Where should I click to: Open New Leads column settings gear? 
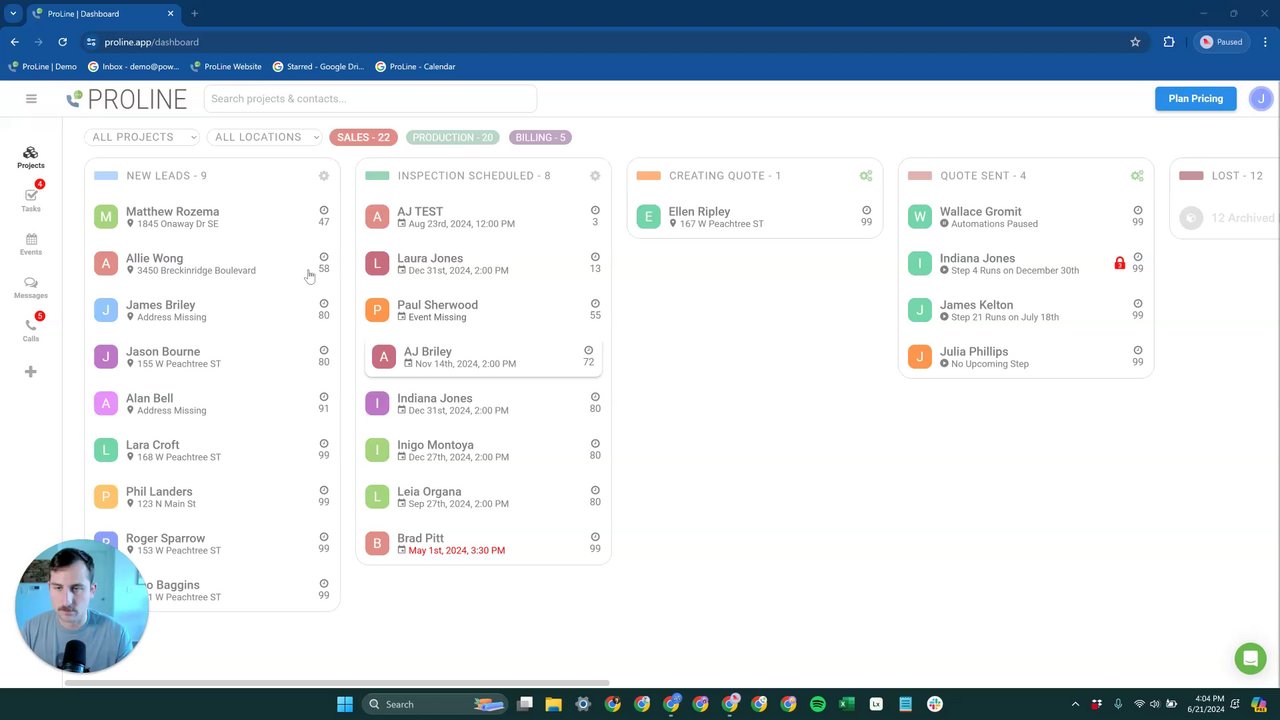(x=324, y=176)
